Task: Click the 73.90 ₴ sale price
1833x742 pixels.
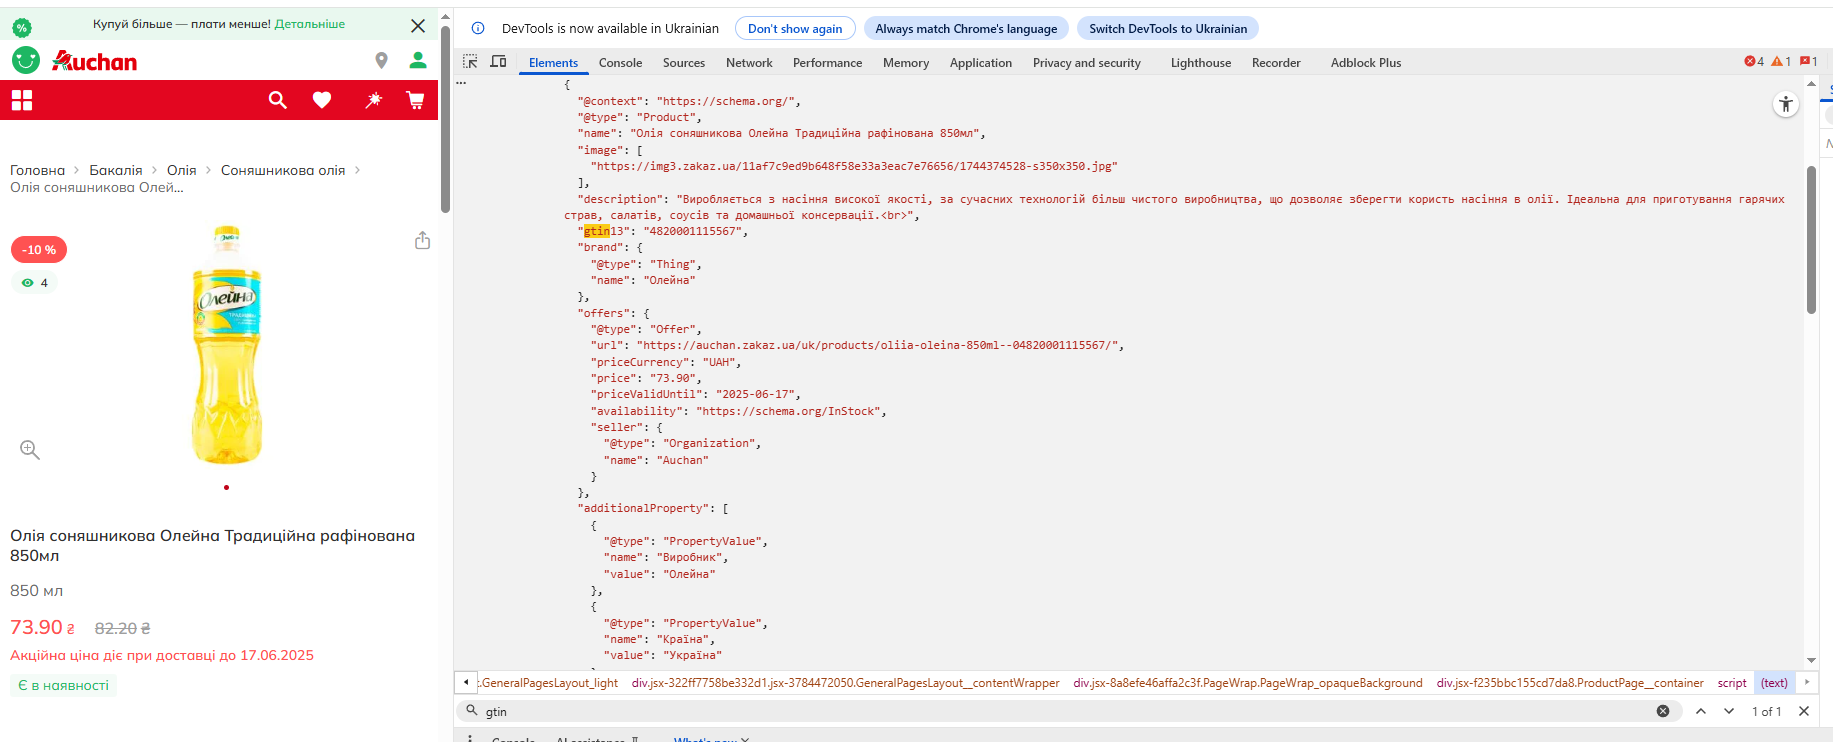Action: point(43,627)
